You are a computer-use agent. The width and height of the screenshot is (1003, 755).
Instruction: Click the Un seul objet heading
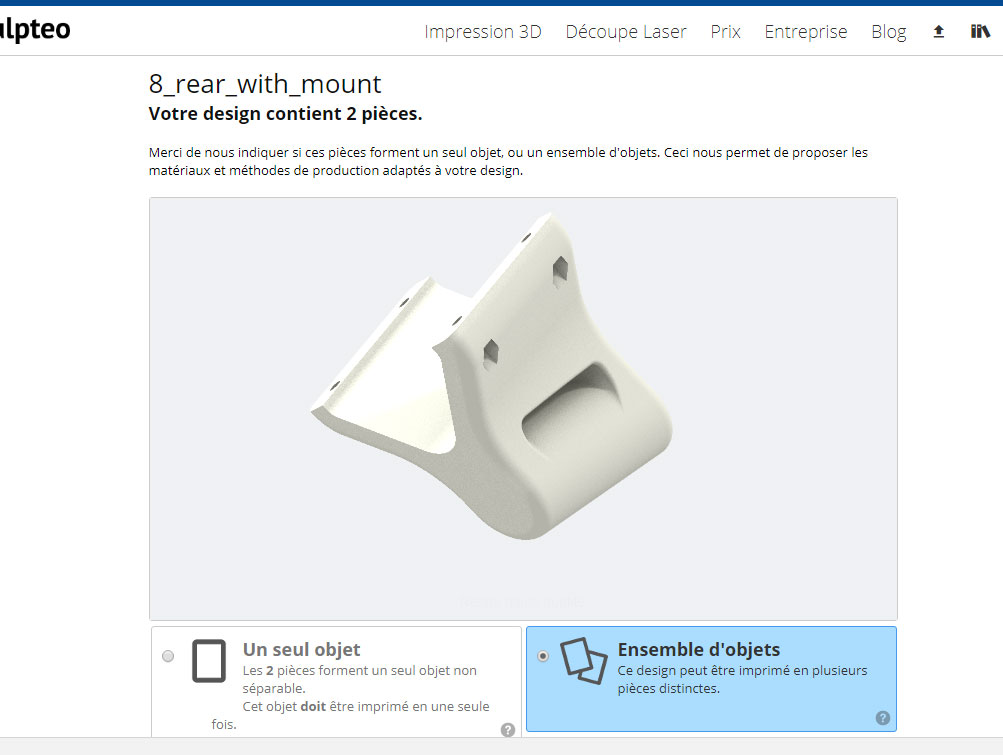click(x=301, y=649)
